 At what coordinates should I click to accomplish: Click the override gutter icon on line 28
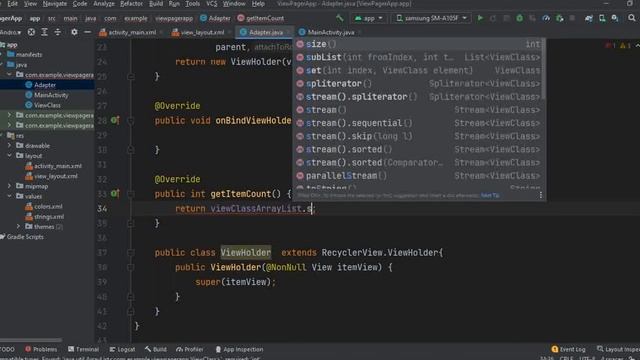115,120
